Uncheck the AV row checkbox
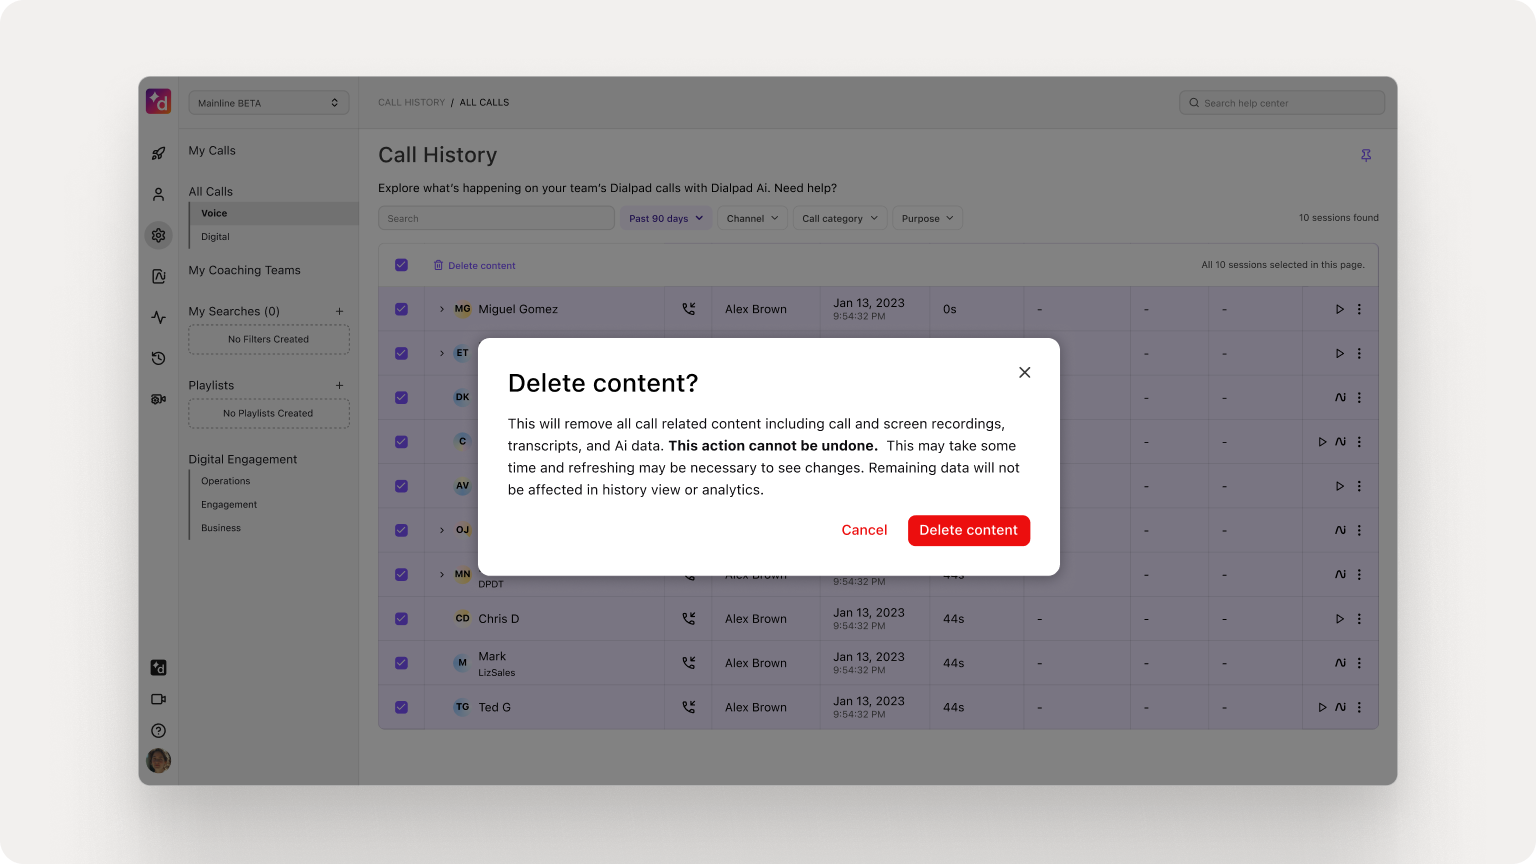The width and height of the screenshot is (1536, 864). tap(401, 486)
